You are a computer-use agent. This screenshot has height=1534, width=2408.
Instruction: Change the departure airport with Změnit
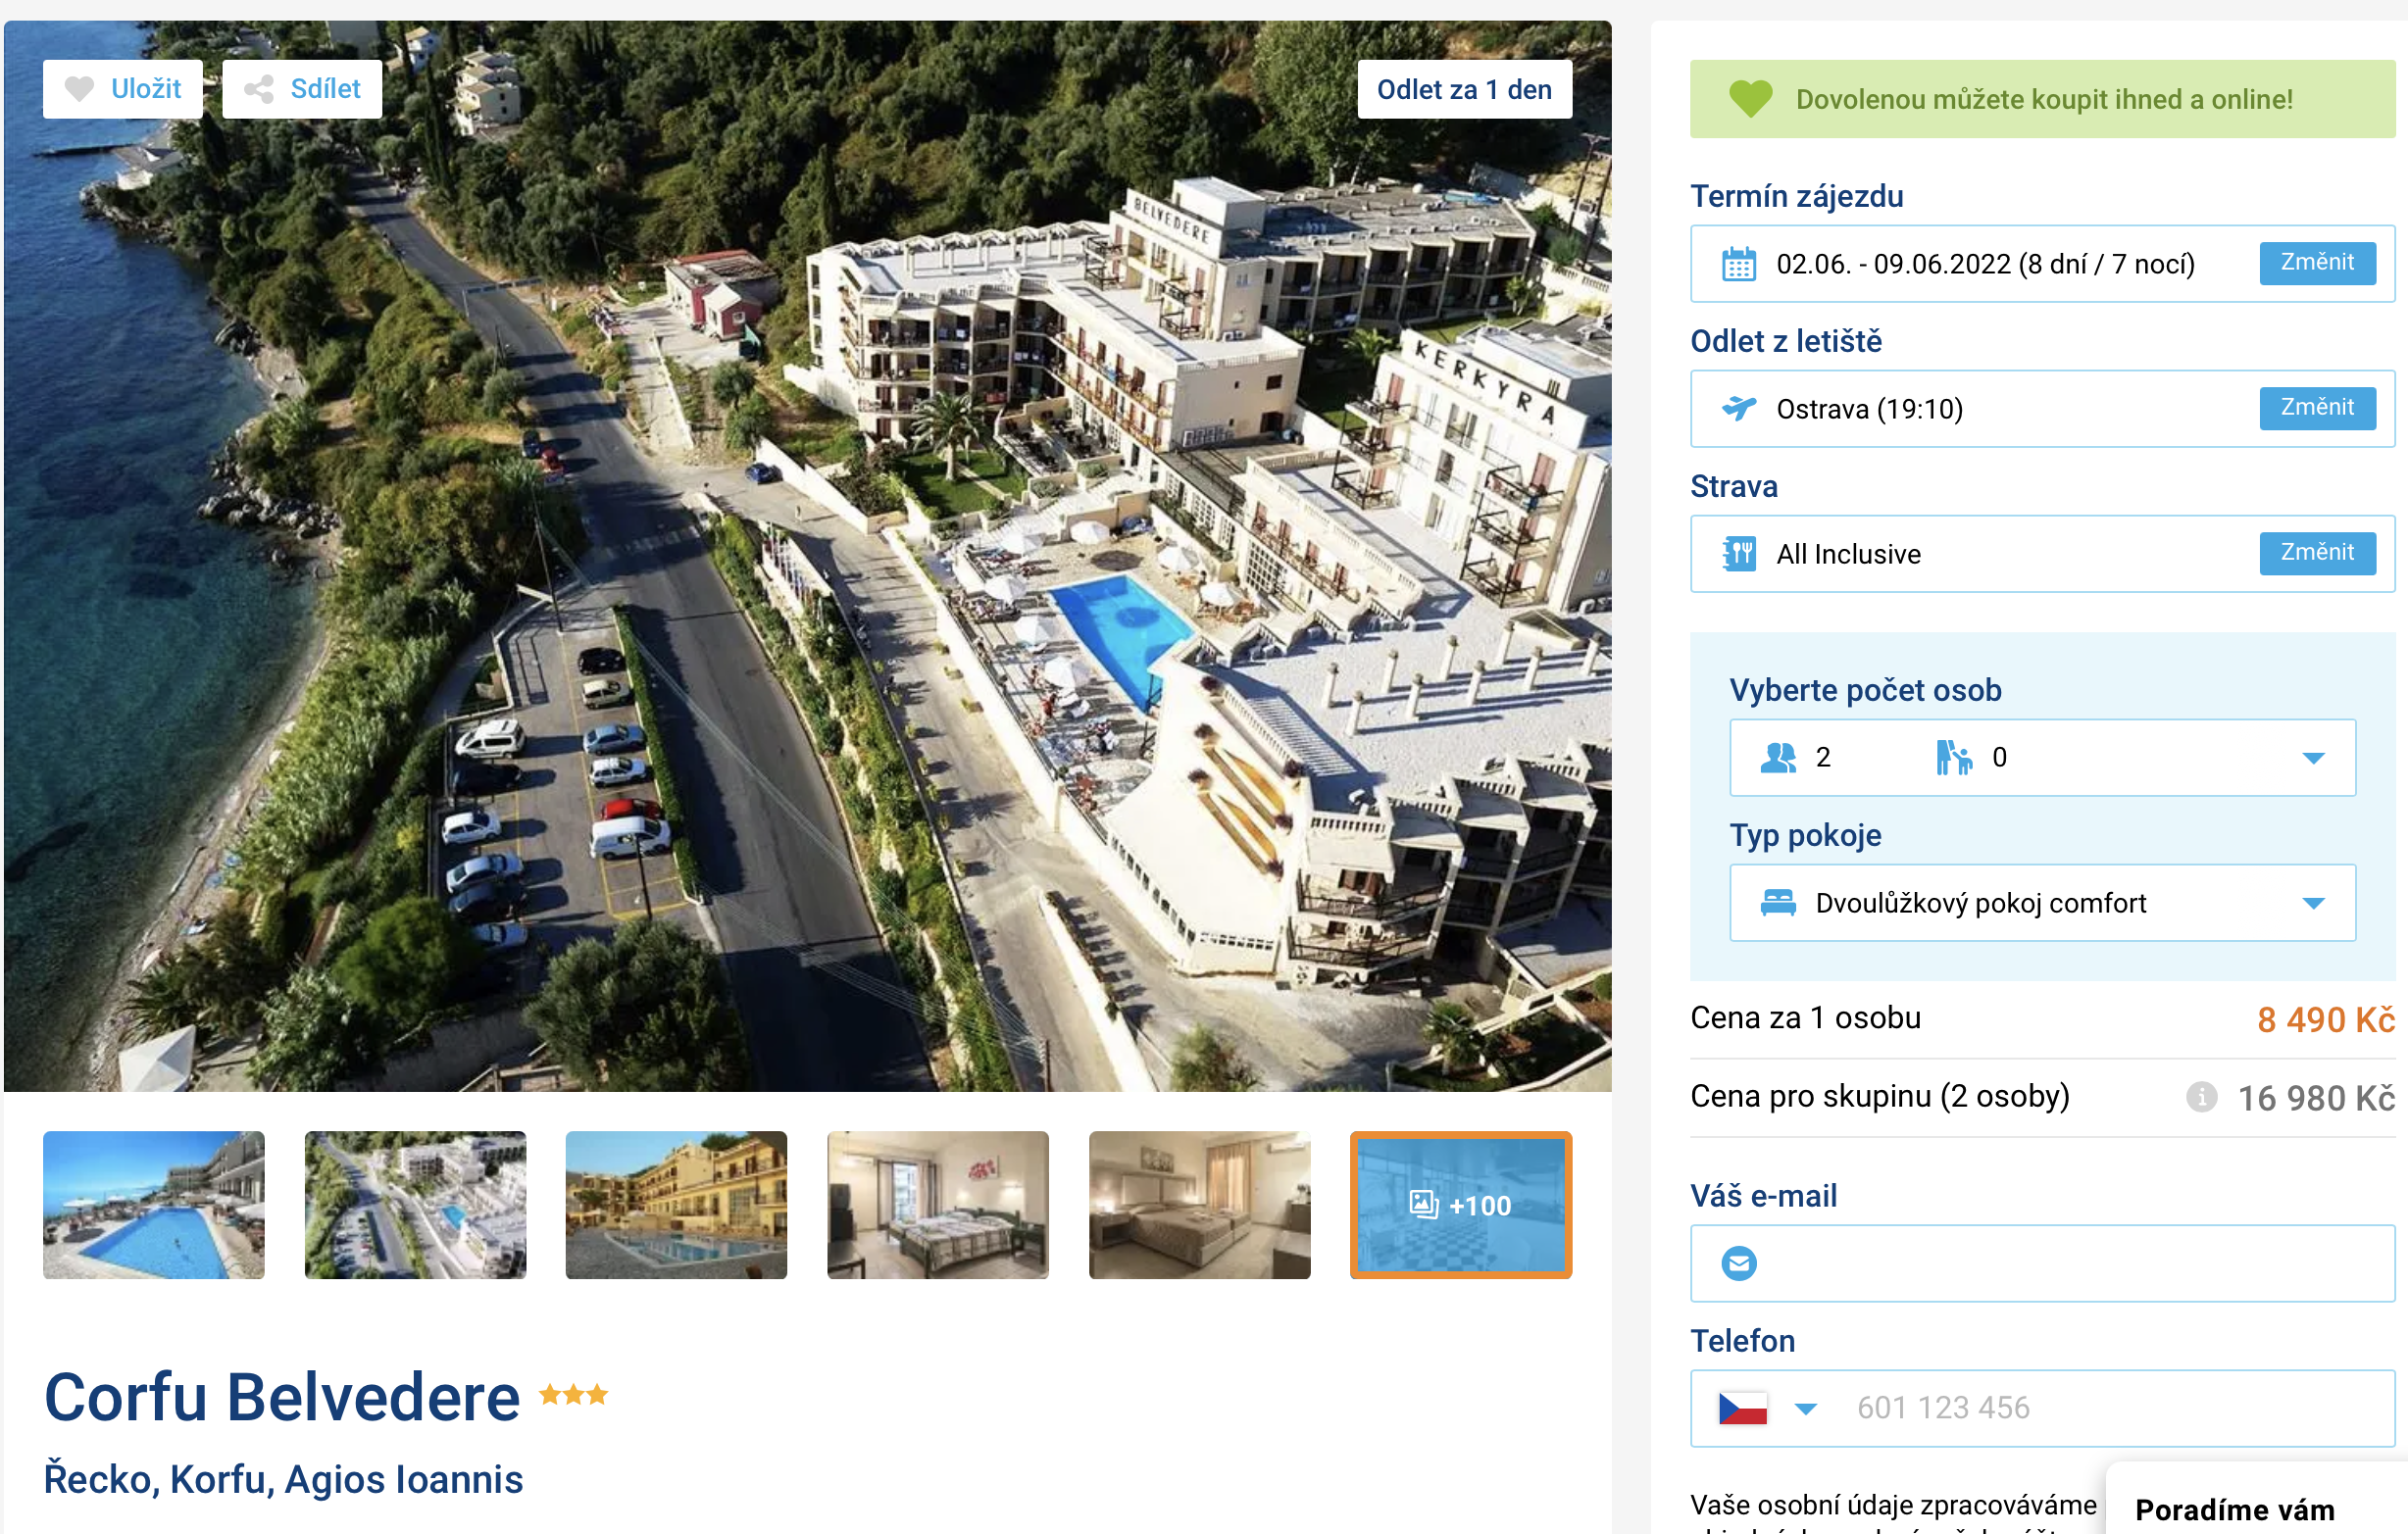click(2316, 408)
